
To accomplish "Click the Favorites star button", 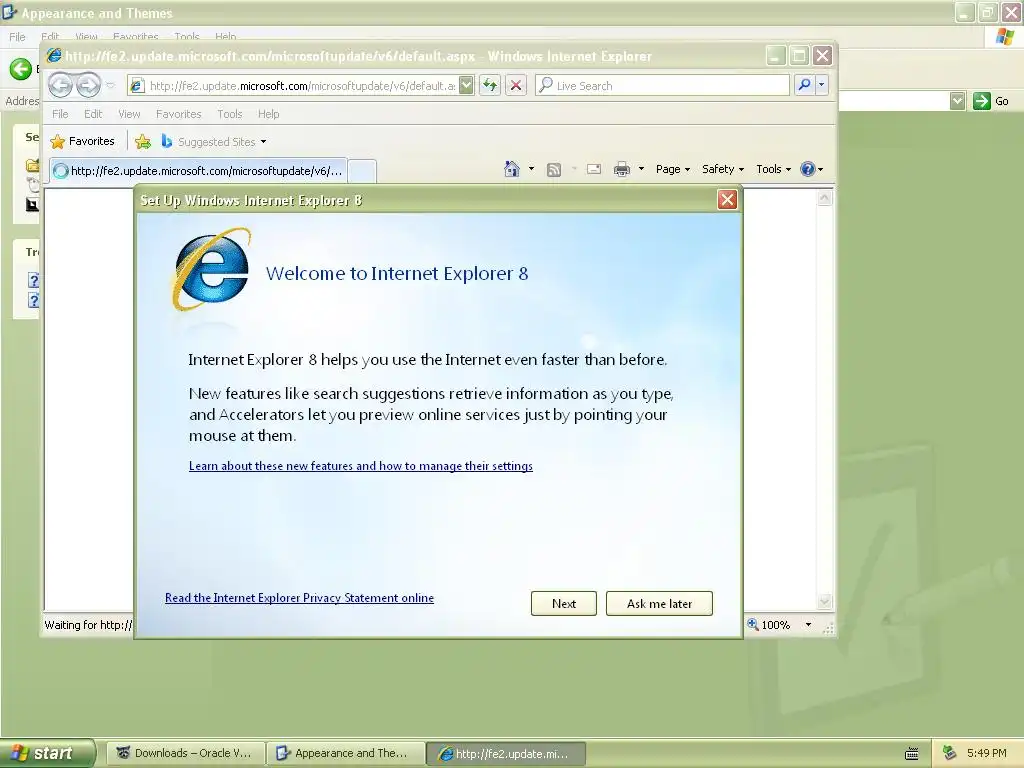I will point(83,141).
